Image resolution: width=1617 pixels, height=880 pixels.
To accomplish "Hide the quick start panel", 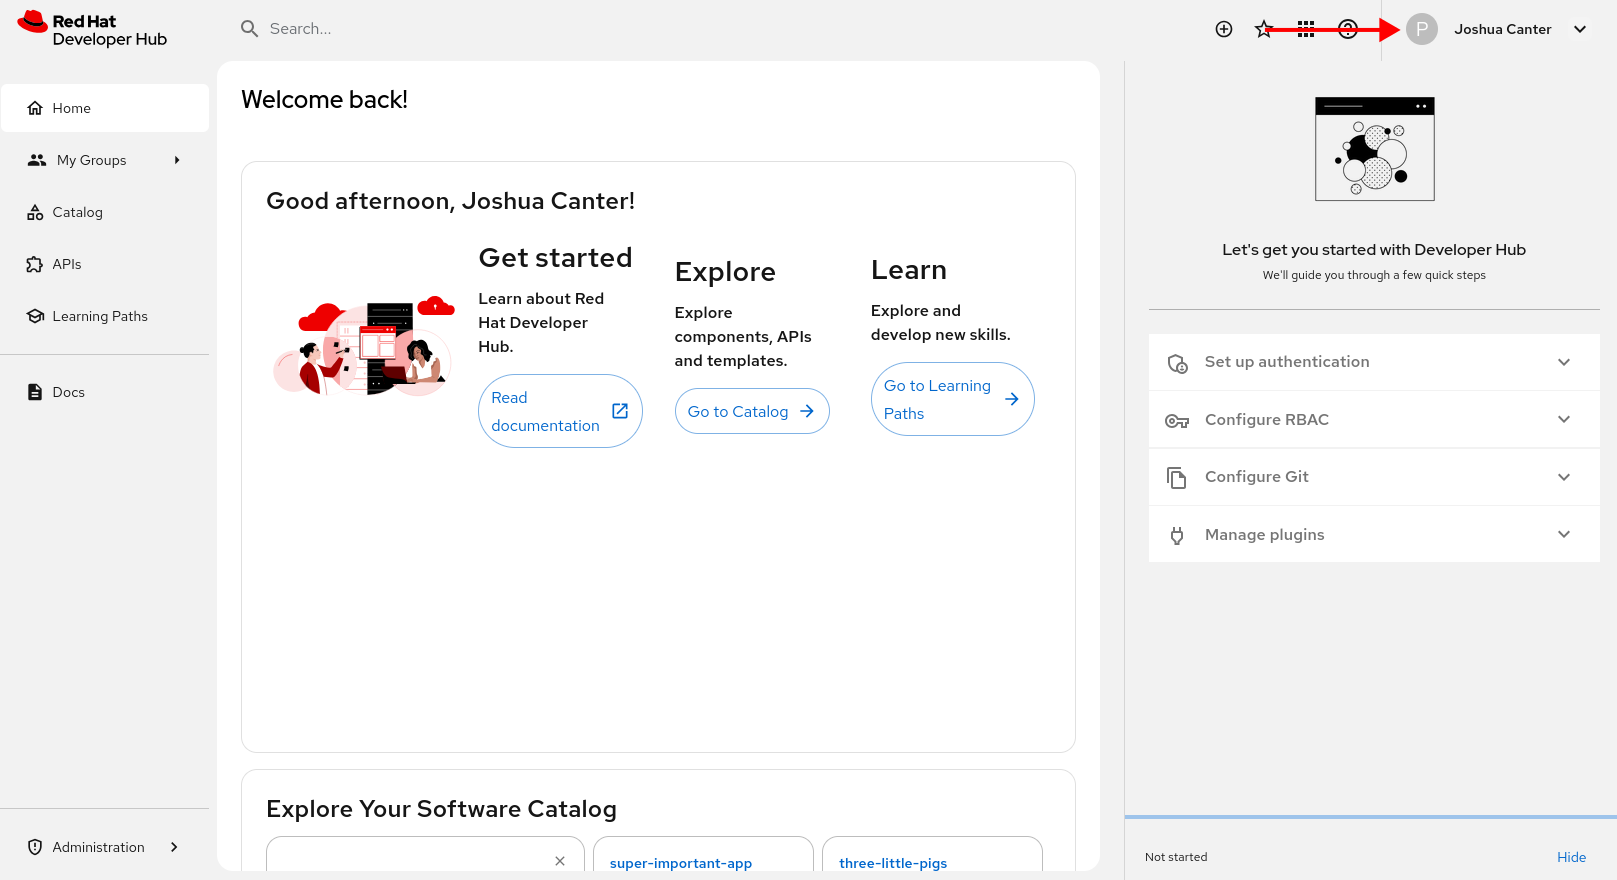I will click(x=1571, y=857).
